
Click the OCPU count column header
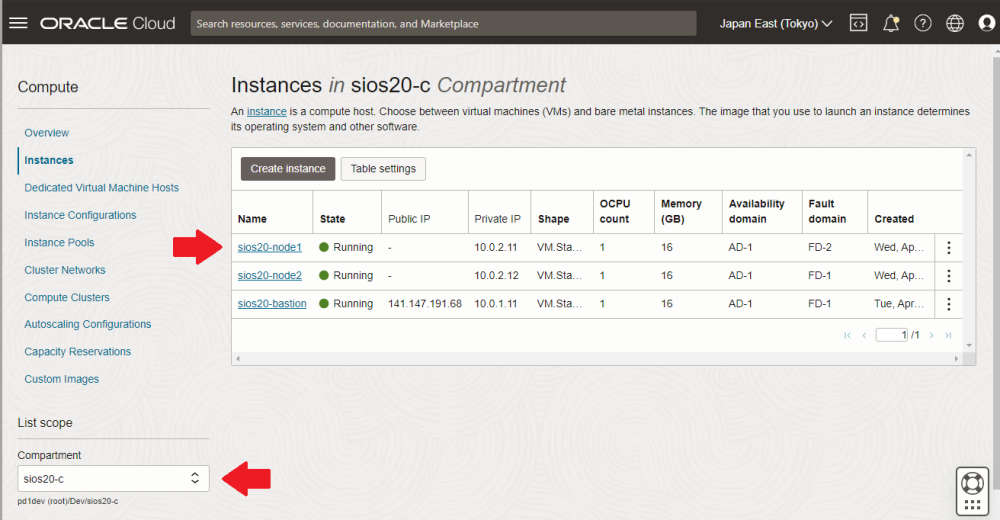(615, 211)
